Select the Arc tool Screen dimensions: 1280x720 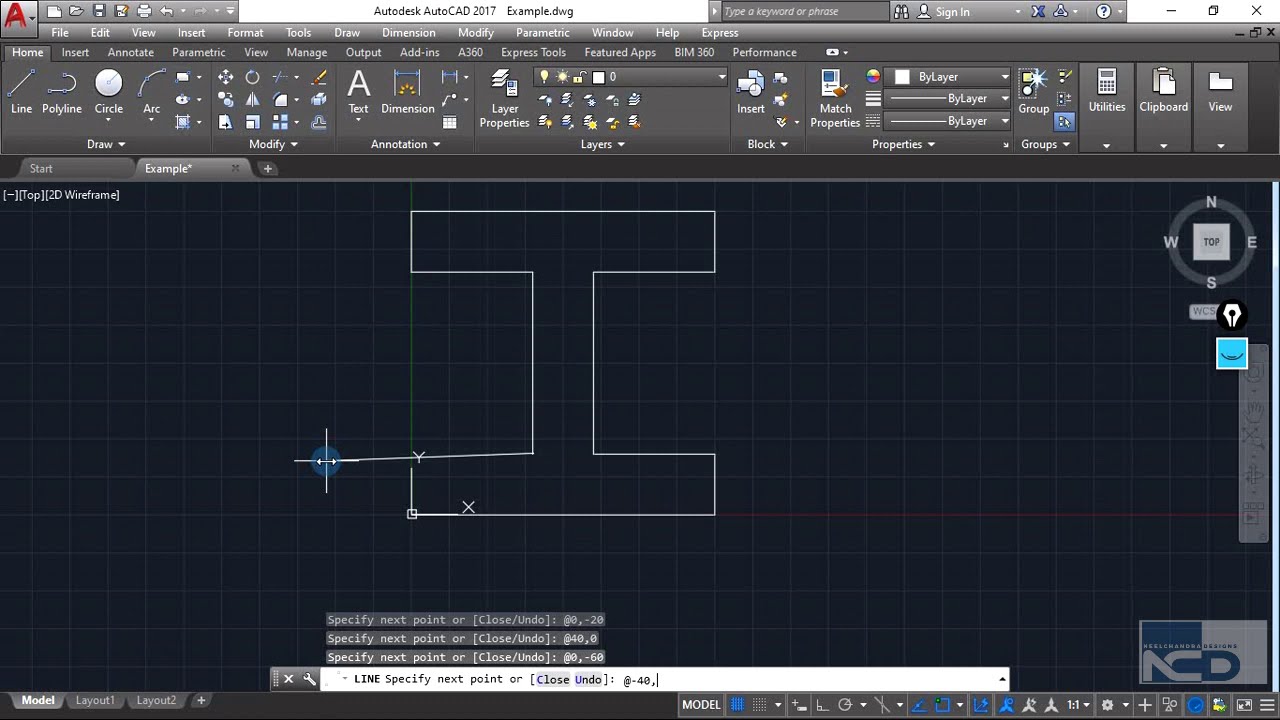tap(151, 92)
